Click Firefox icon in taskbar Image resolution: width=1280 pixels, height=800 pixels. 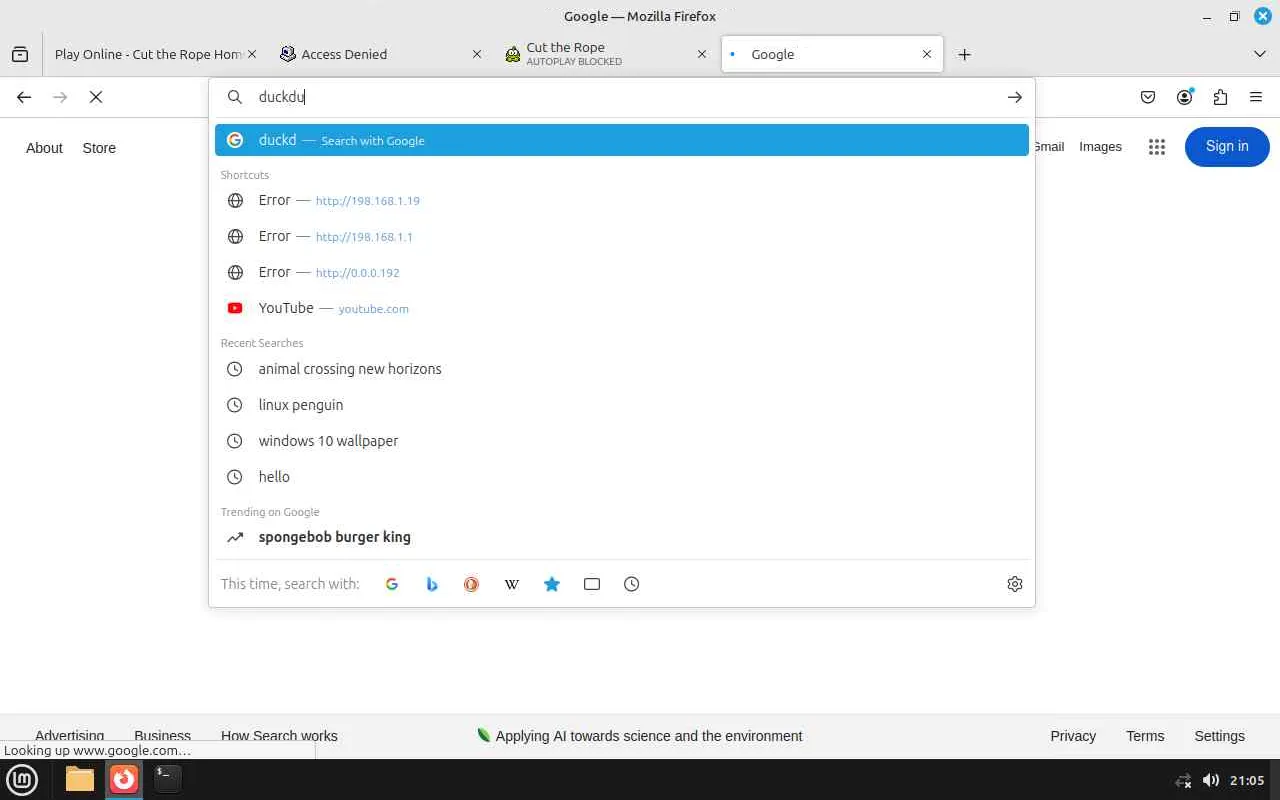124,779
